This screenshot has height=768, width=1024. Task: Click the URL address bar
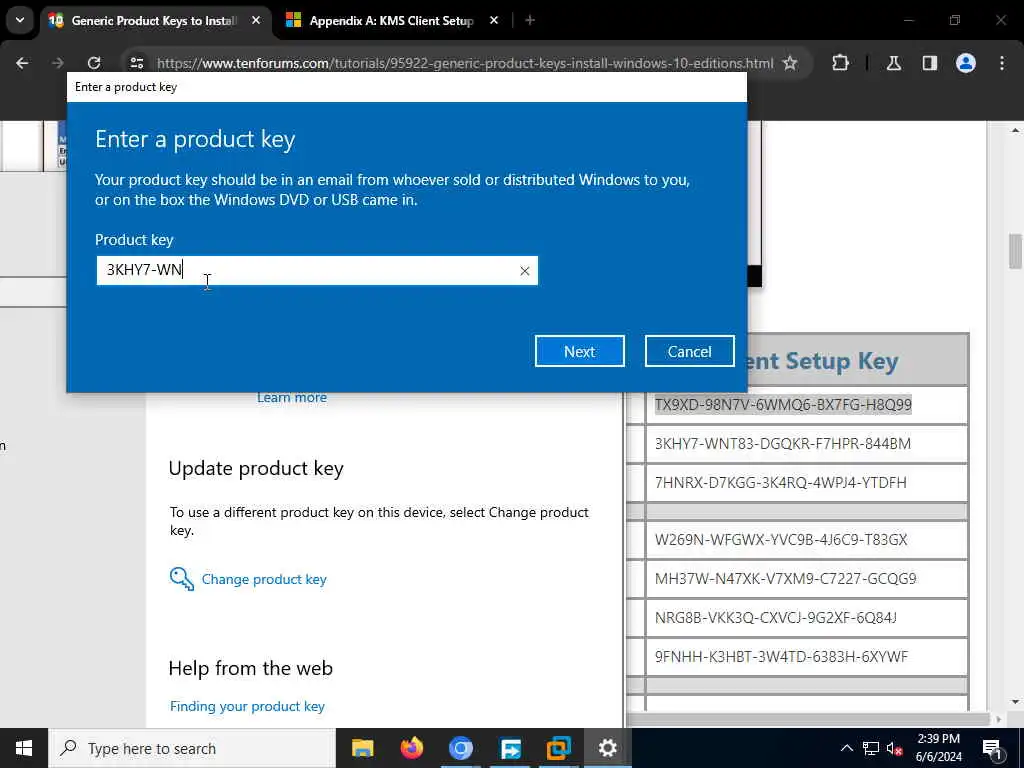click(464, 63)
